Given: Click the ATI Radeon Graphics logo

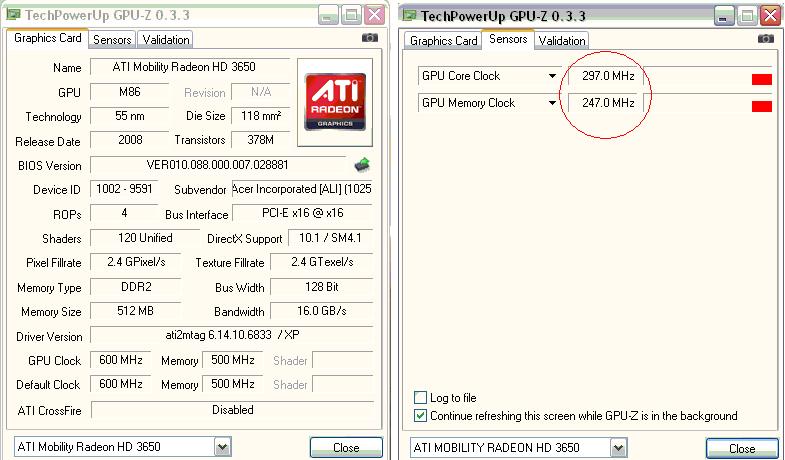Looking at the screenshot, I should 335,103.
